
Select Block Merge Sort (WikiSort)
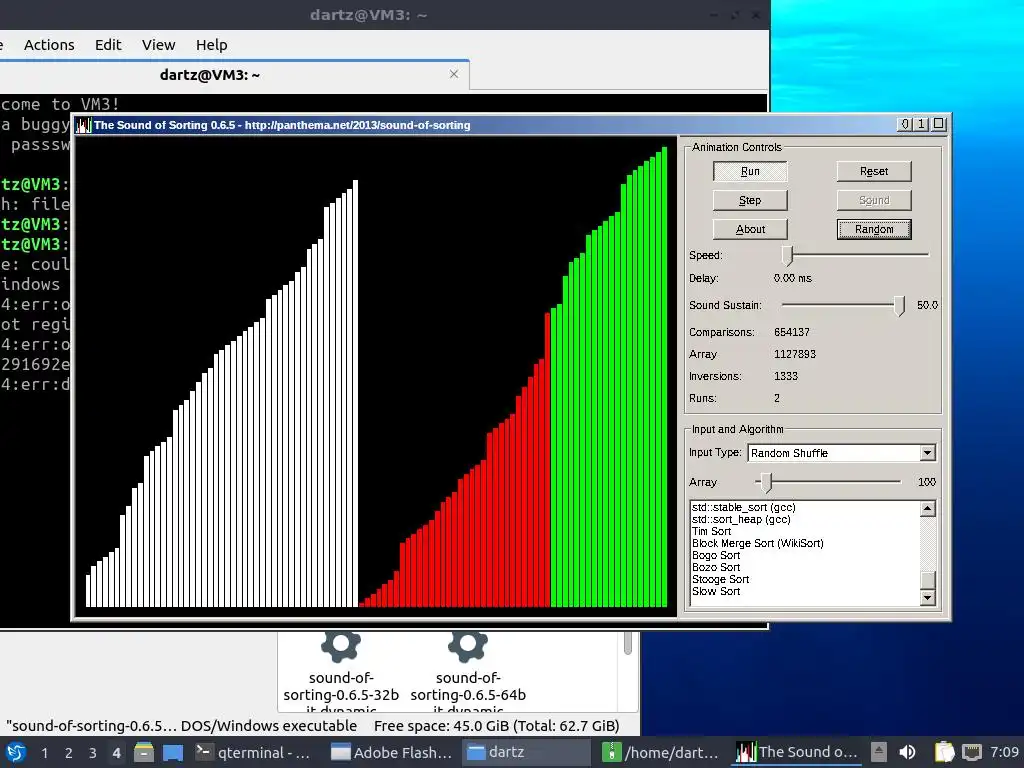tap(758, 543)
